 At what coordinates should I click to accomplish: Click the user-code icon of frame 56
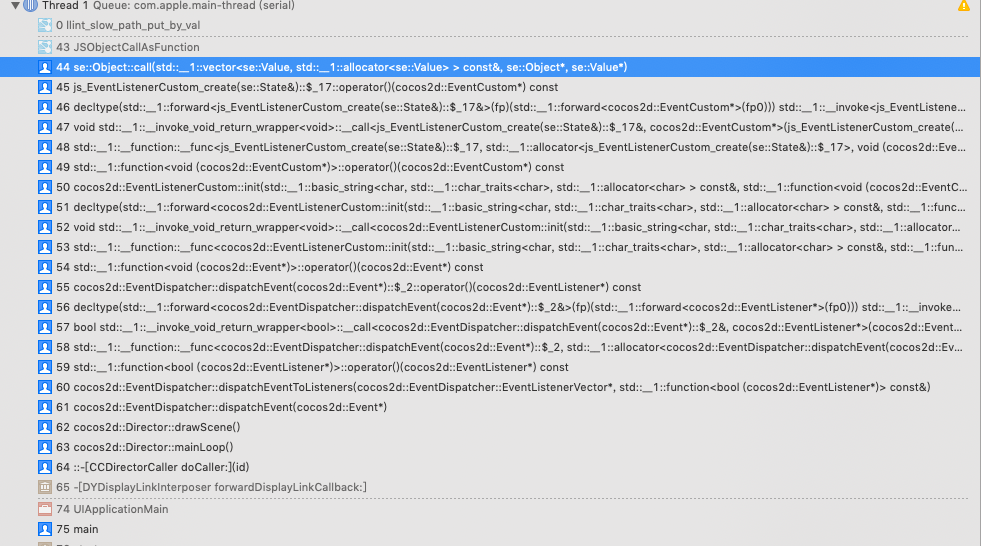pos(45,307)
